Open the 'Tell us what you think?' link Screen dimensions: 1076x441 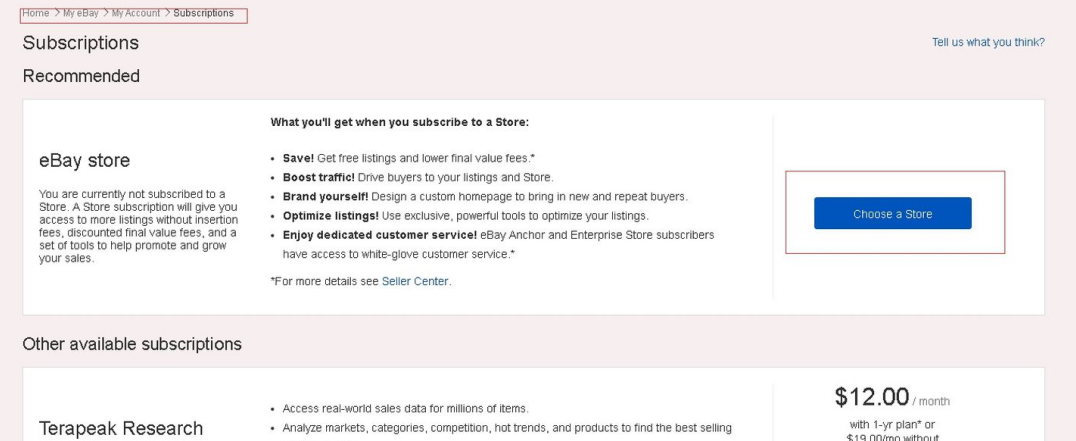point(988,42)
